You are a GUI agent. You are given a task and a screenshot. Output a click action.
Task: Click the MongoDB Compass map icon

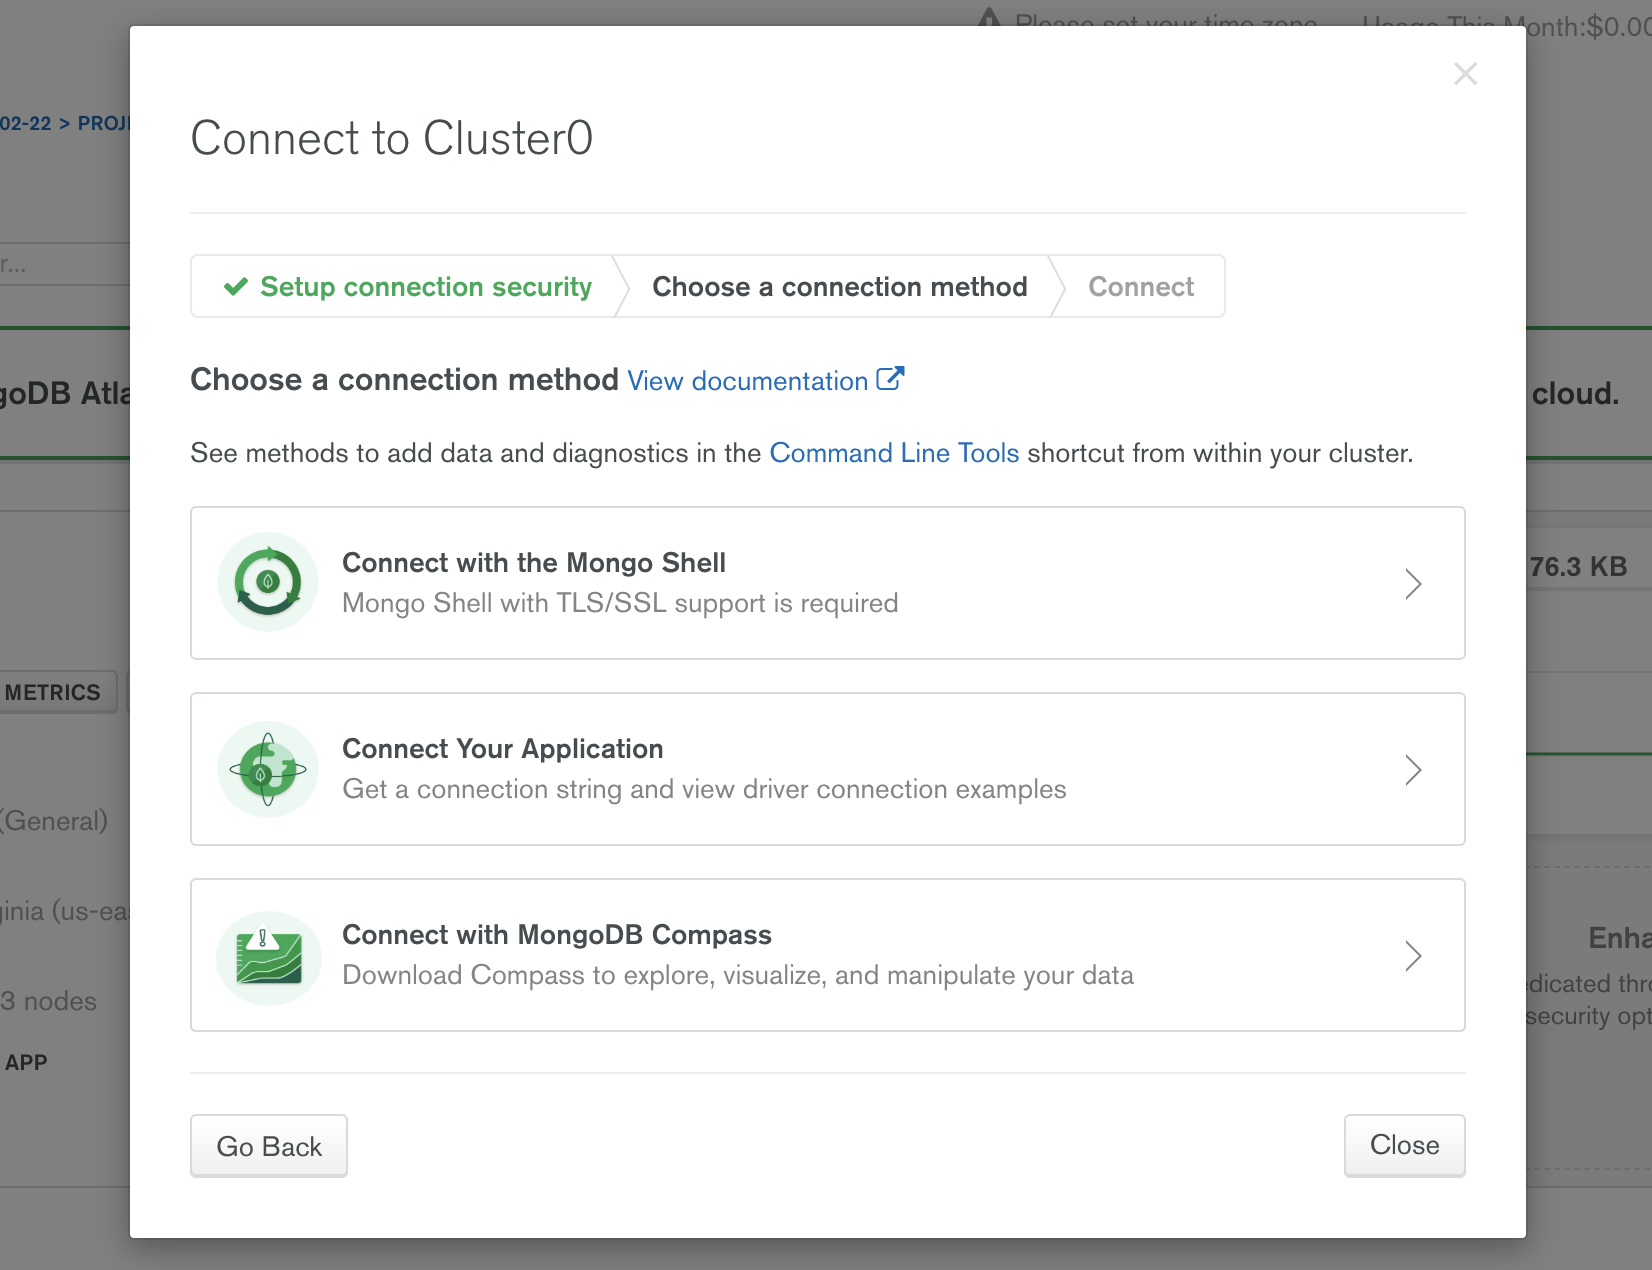tap(268, 956)
